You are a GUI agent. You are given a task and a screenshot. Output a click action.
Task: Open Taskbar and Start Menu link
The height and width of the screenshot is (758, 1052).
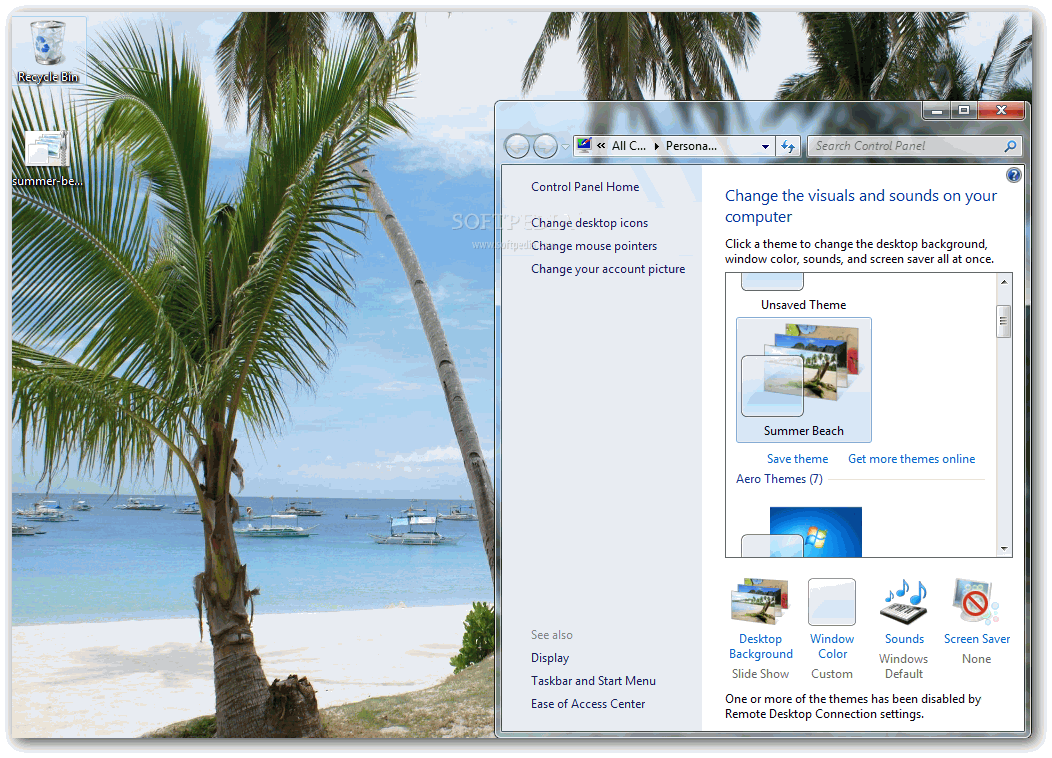click(x=593, y=681)
